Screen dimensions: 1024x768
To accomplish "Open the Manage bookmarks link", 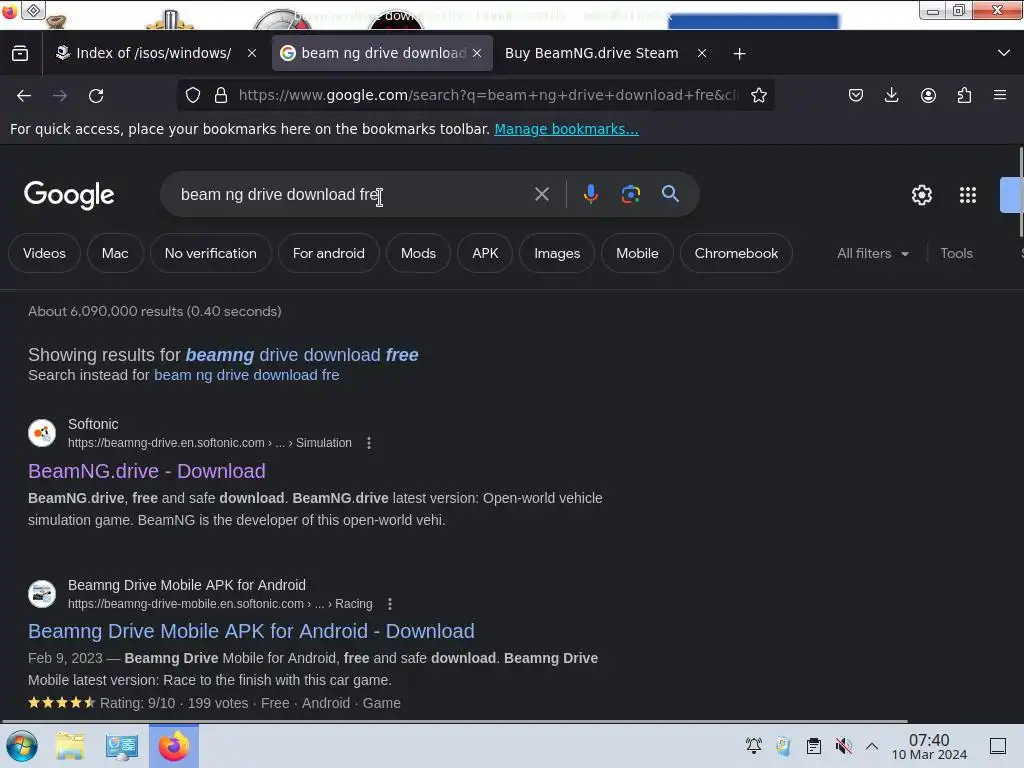I will pos(566,129).
